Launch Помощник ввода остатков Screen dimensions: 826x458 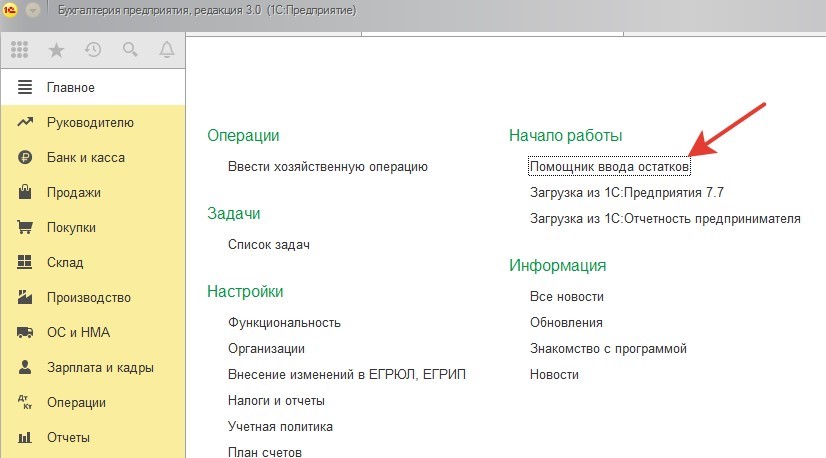609,167
